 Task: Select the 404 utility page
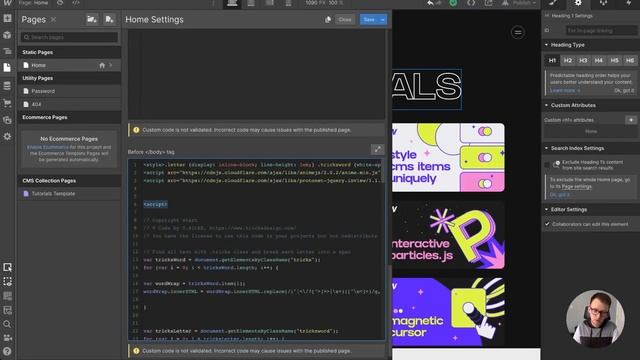(x=69, y=104)
